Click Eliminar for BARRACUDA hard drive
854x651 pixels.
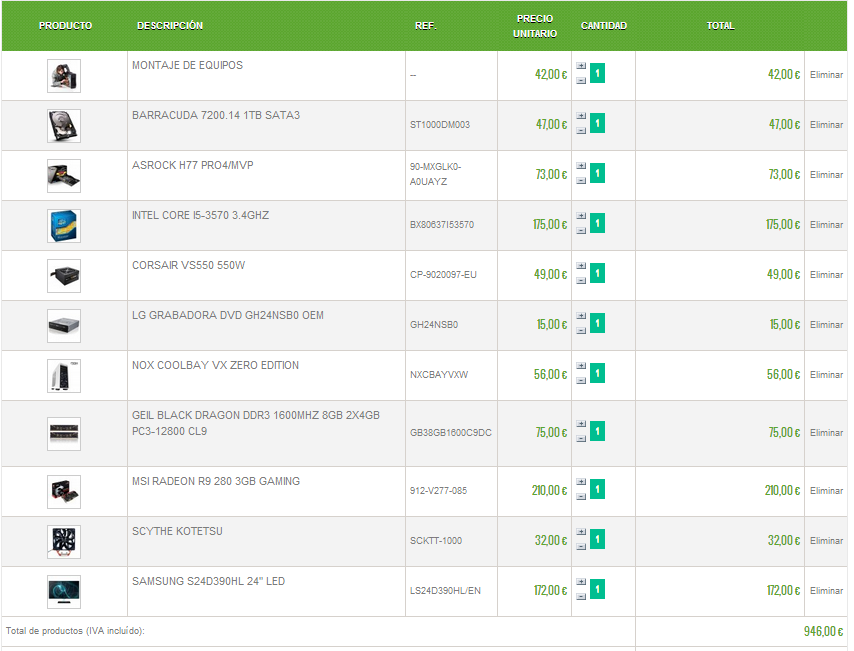[826, 125]
